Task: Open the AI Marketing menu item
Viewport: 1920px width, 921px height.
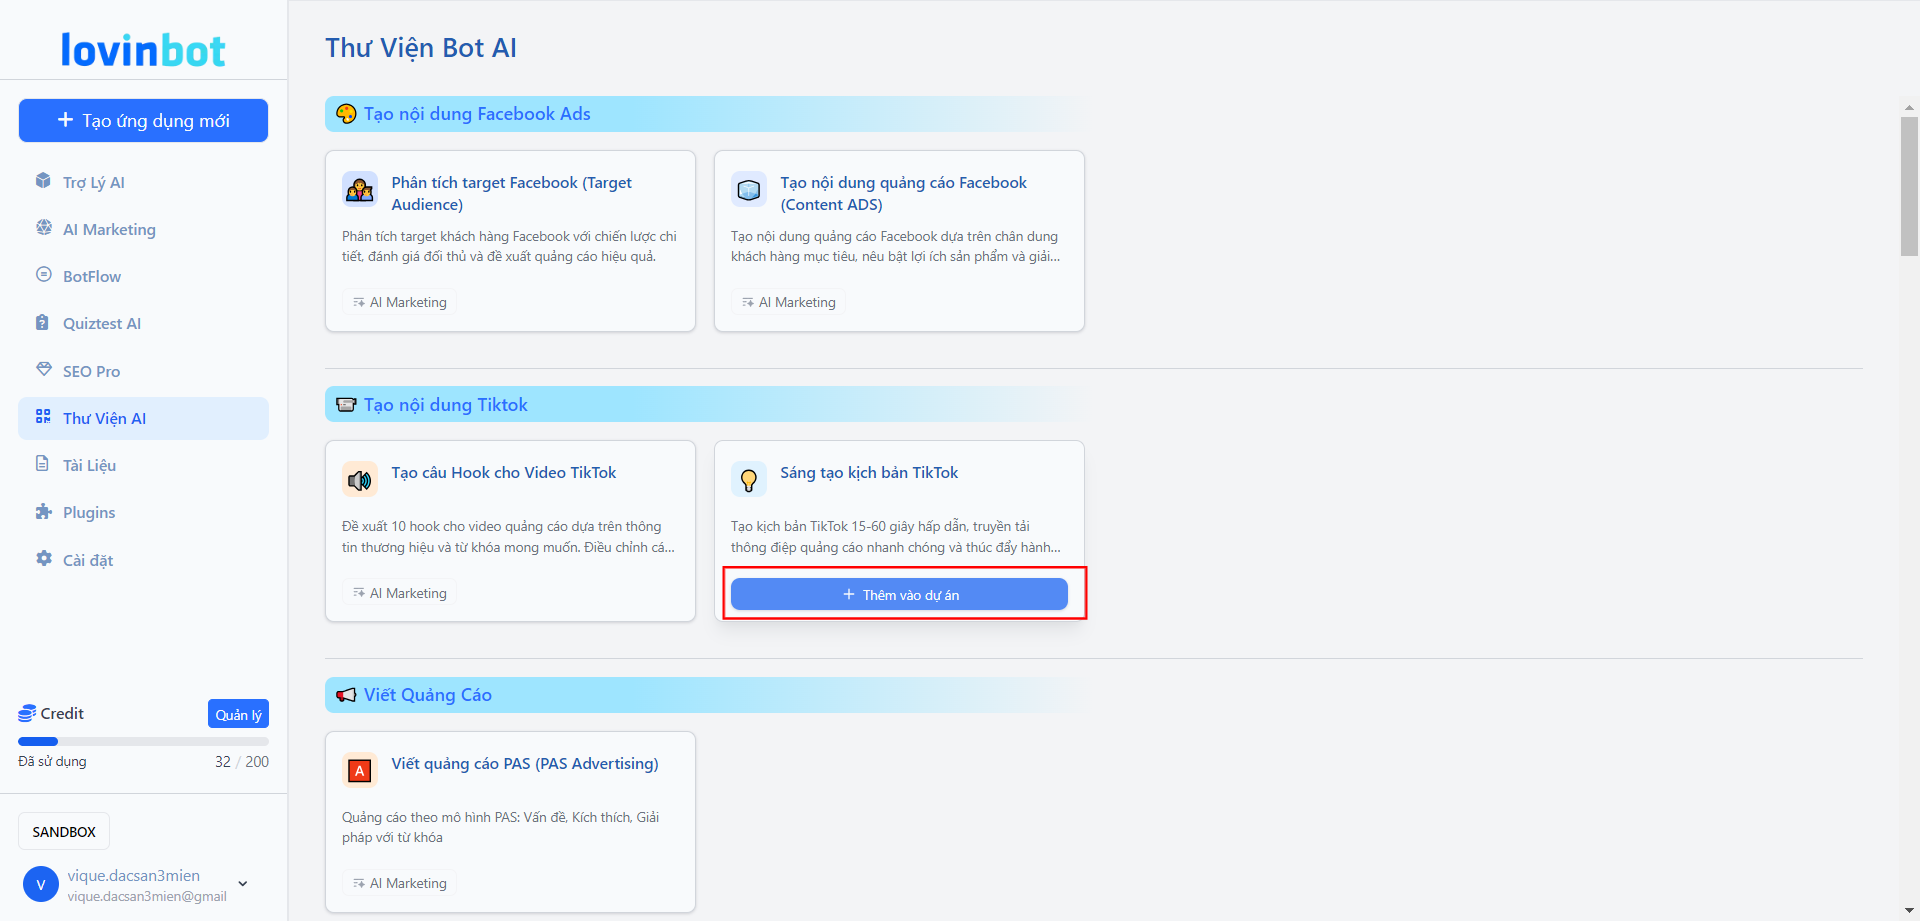Action: click(109, 229)
